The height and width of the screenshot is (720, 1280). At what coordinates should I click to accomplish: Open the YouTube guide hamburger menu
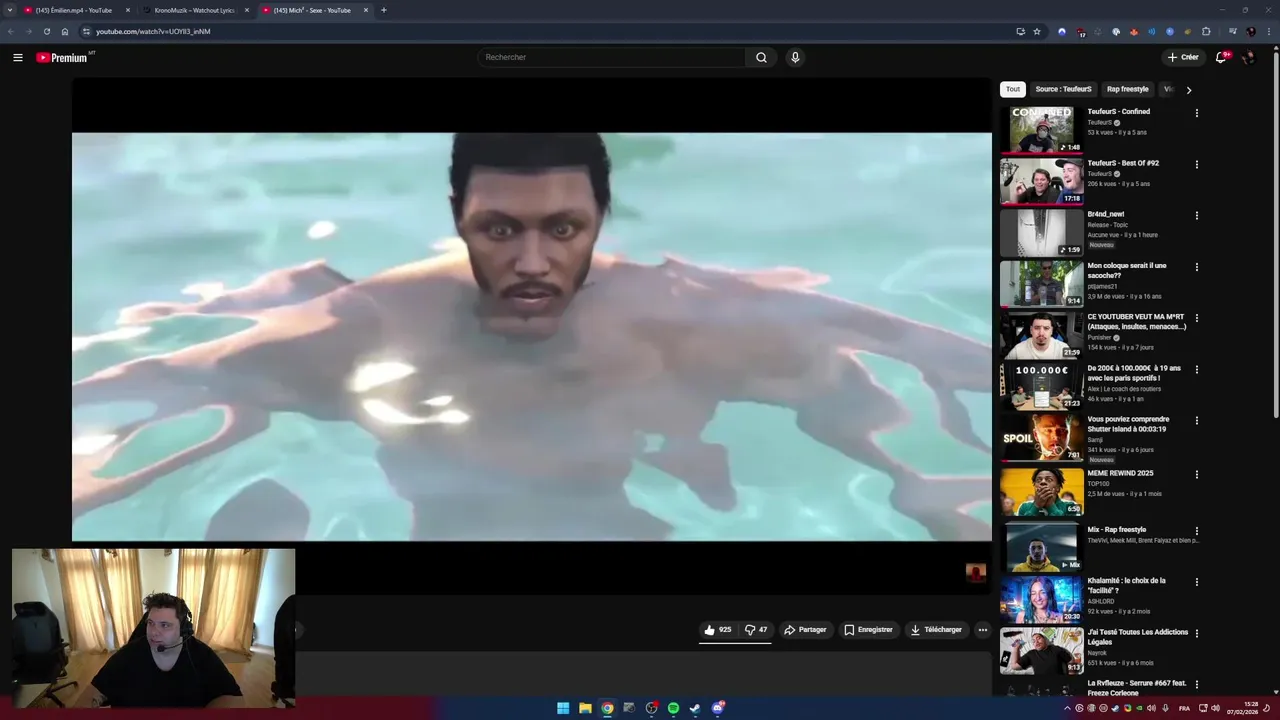(x=18, y=57)
